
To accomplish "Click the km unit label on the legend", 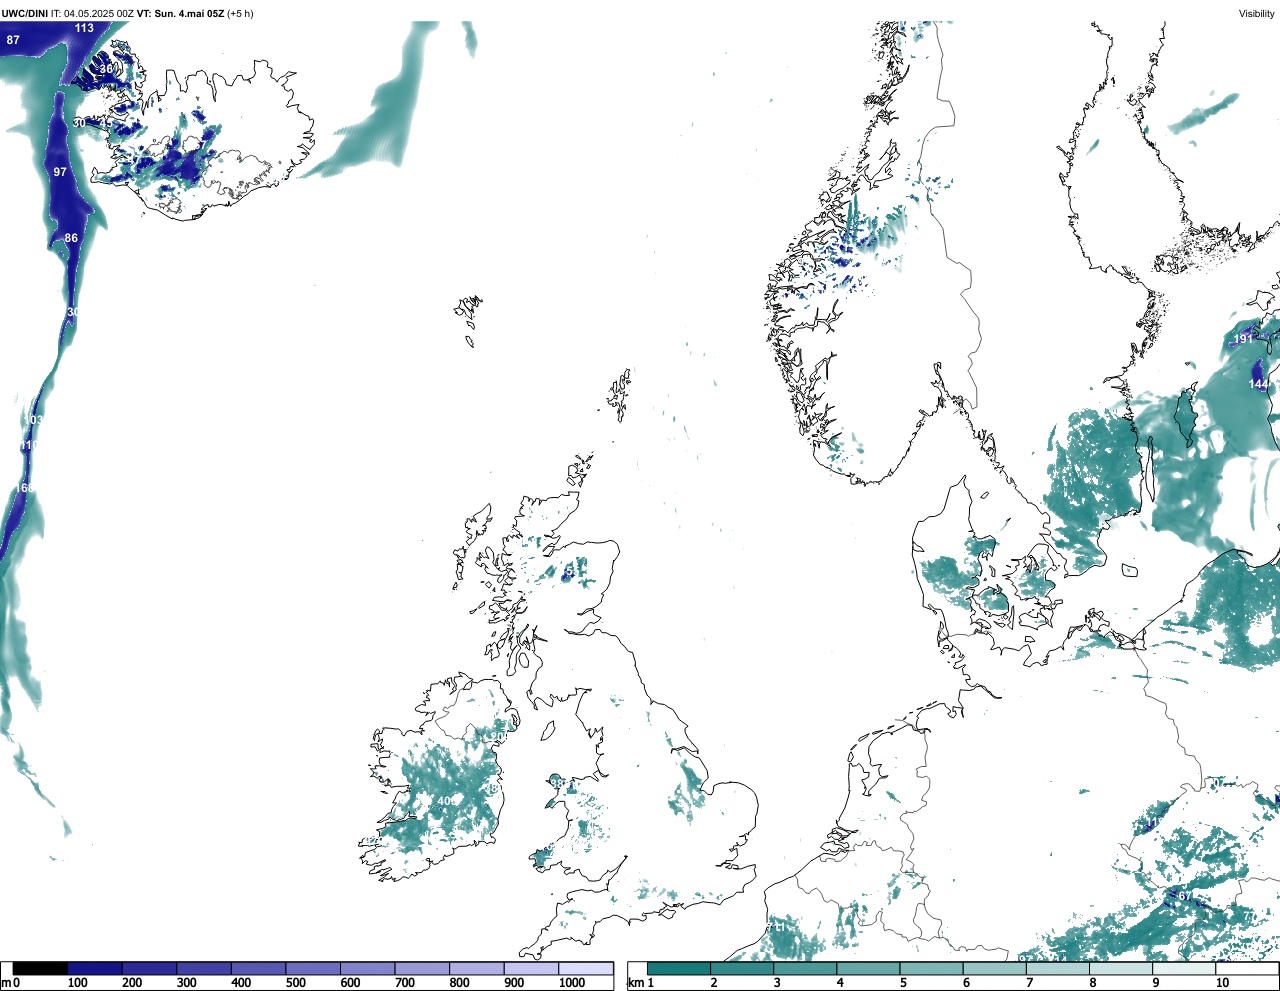I will 634,983.
